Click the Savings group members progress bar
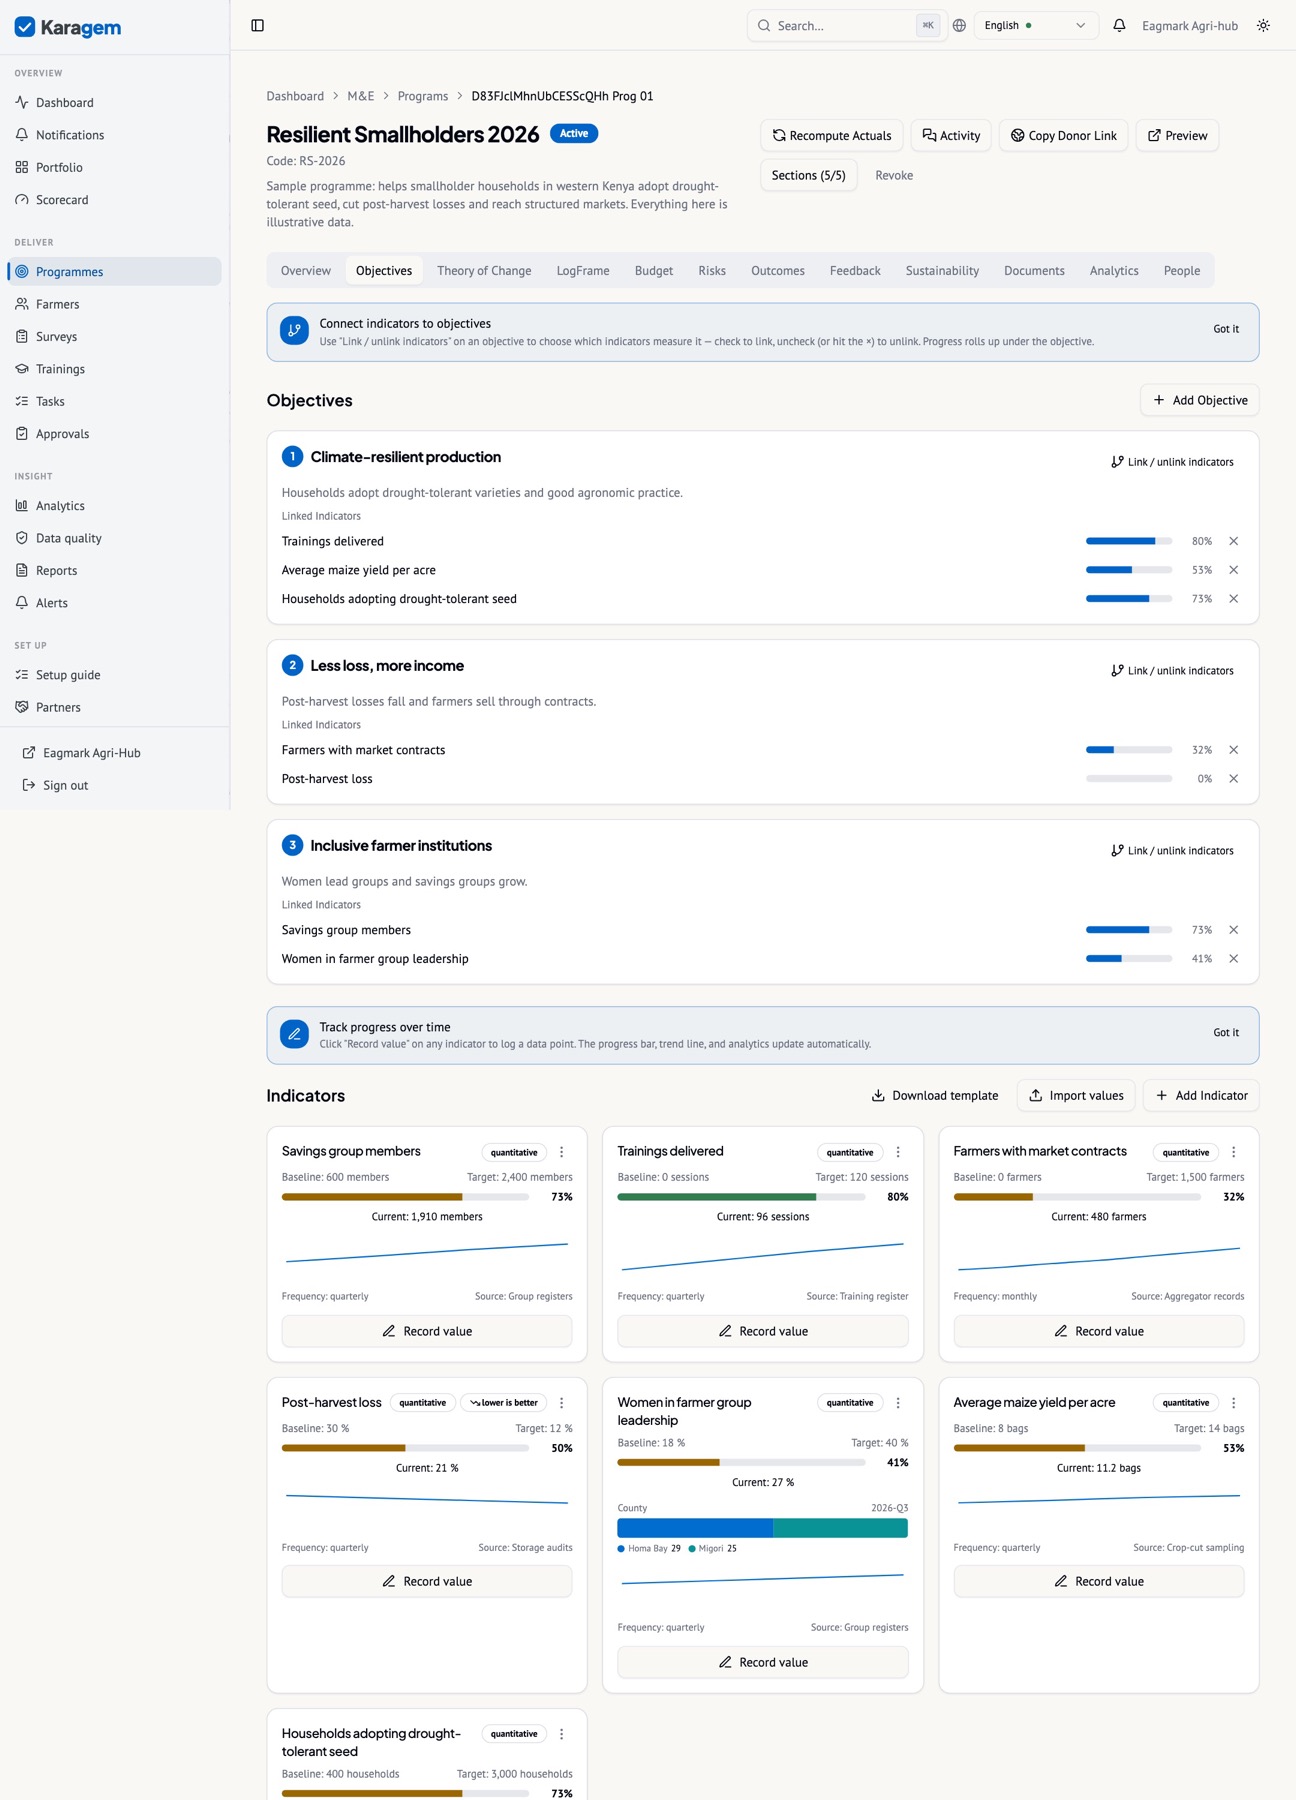The height and width of the screenshot is (1800, 1296). point(405,1197)
